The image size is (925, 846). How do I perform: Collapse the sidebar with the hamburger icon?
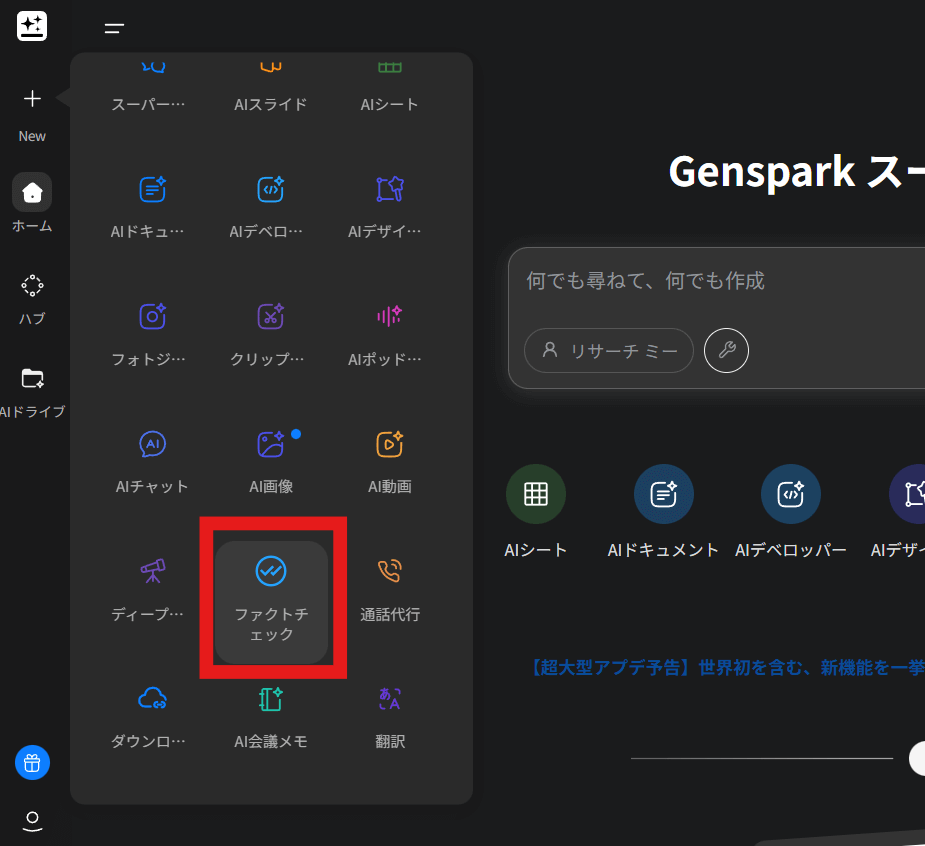[x=114, y=29]
